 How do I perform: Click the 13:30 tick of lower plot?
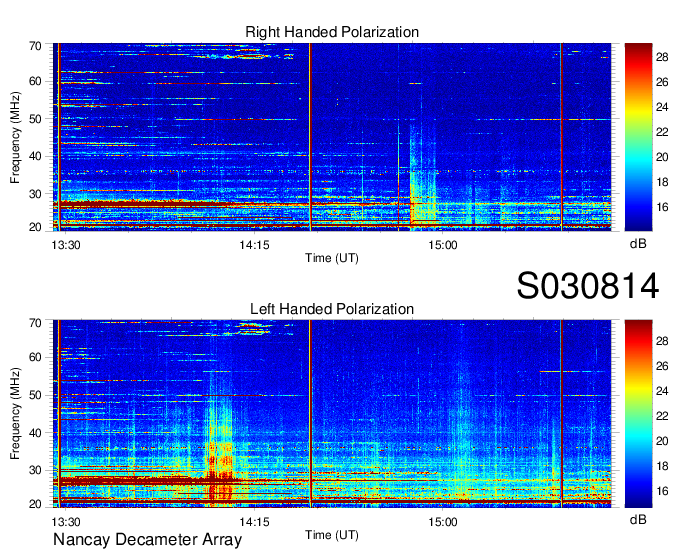click(65, 522)
